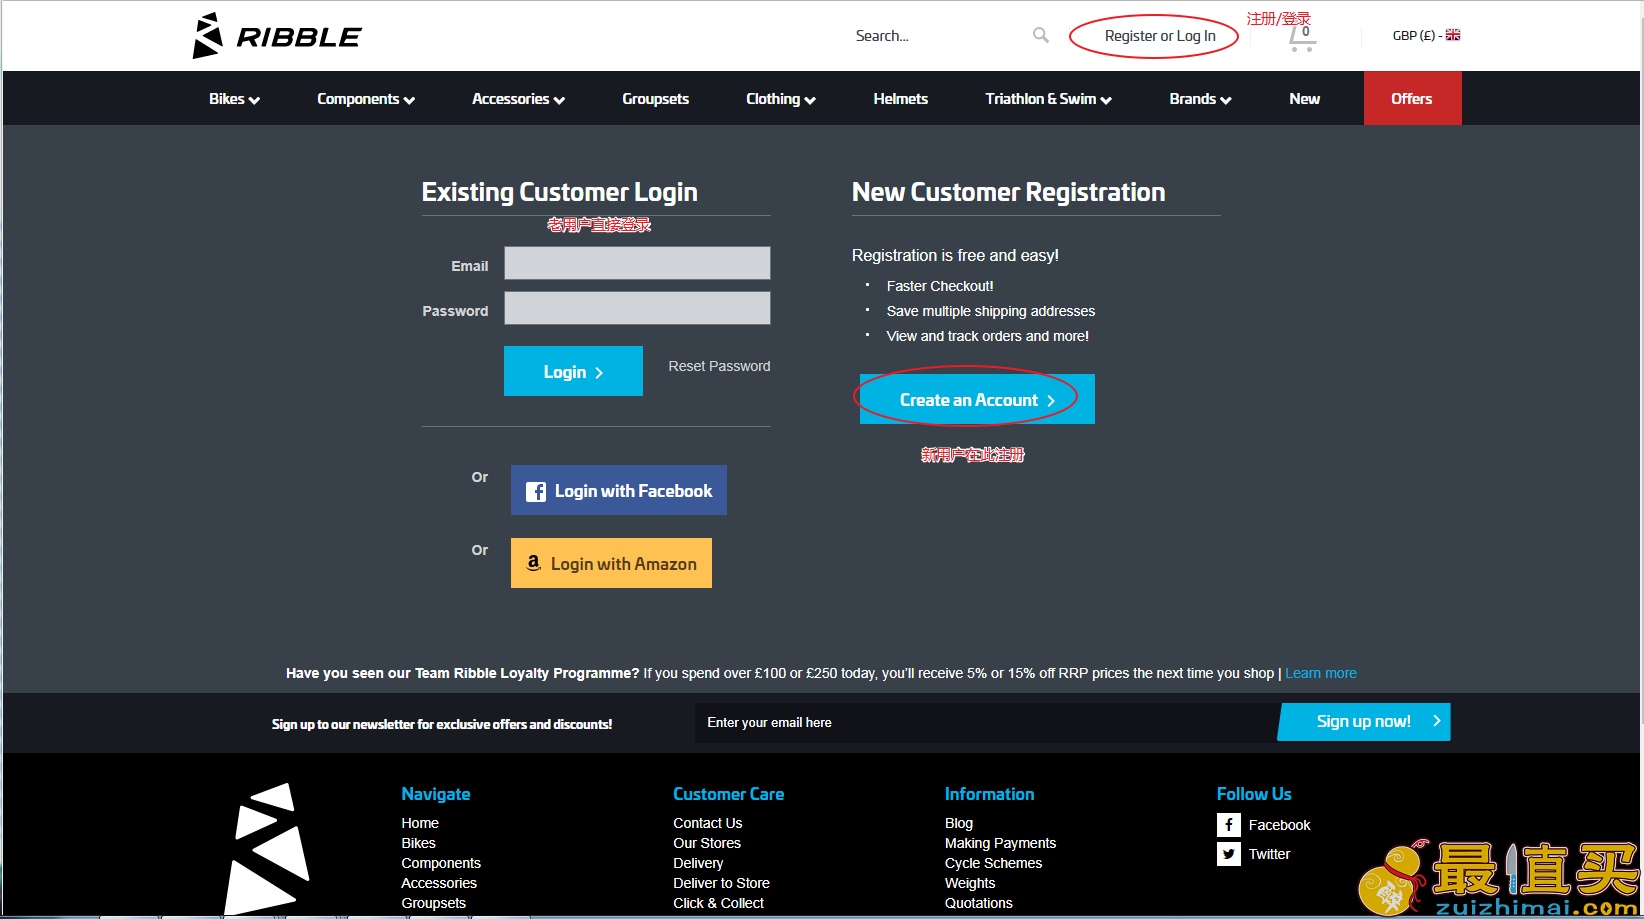Click the UK flag currency icon
Screen dimensions: 1644x919
[1453, 35]
